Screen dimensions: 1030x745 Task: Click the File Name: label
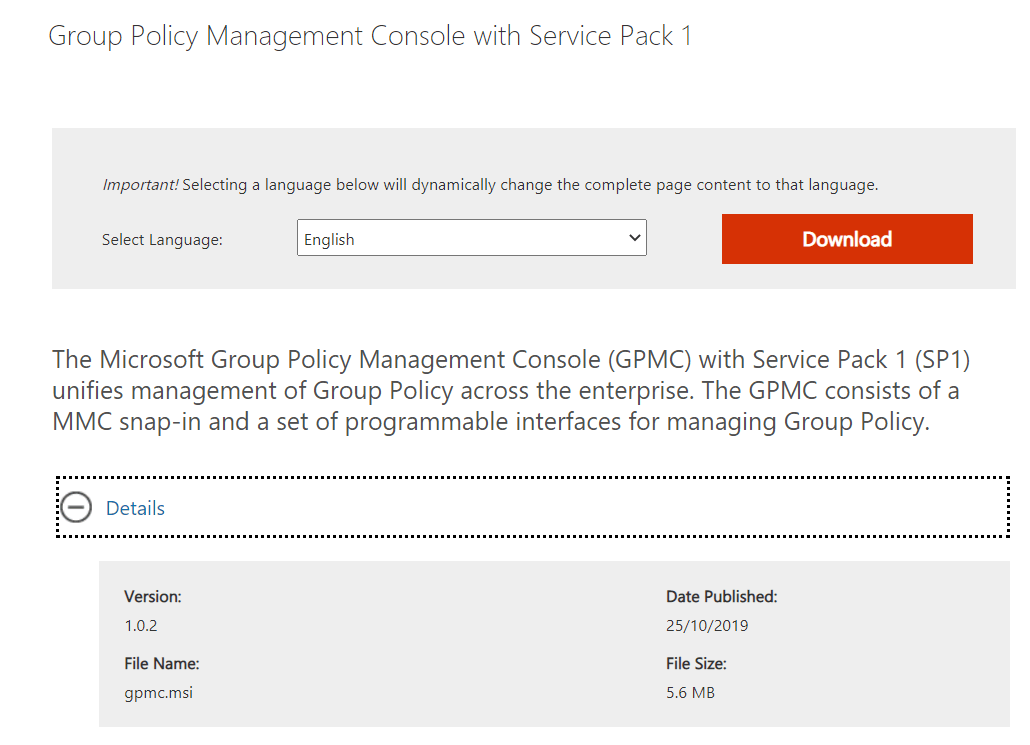coord(162,664)
